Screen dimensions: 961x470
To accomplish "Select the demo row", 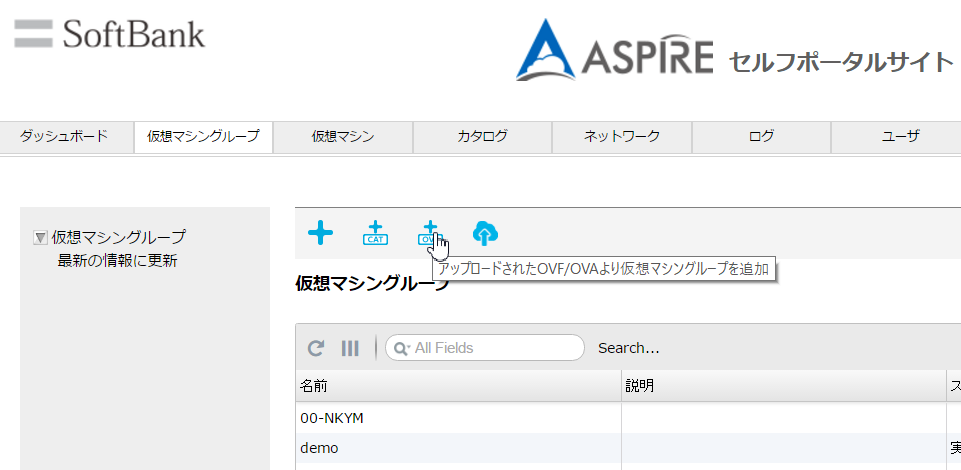I will [628, 448].
